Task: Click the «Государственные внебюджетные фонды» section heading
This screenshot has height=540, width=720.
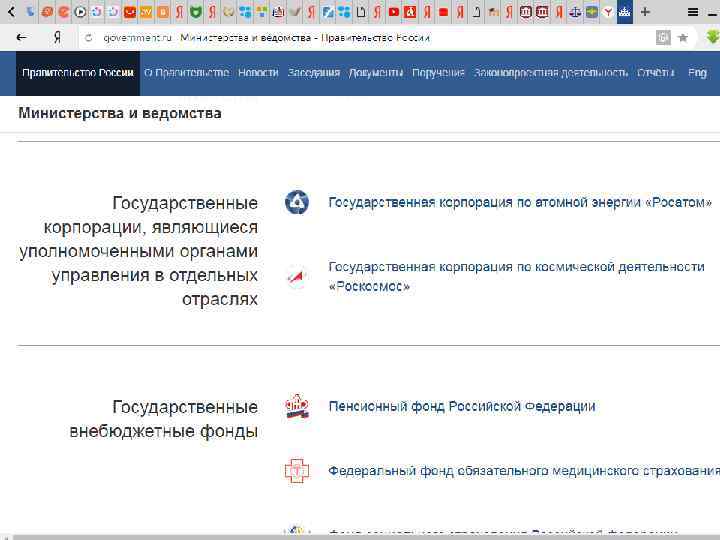Action: pyautogui.click(x=163, y=419)
